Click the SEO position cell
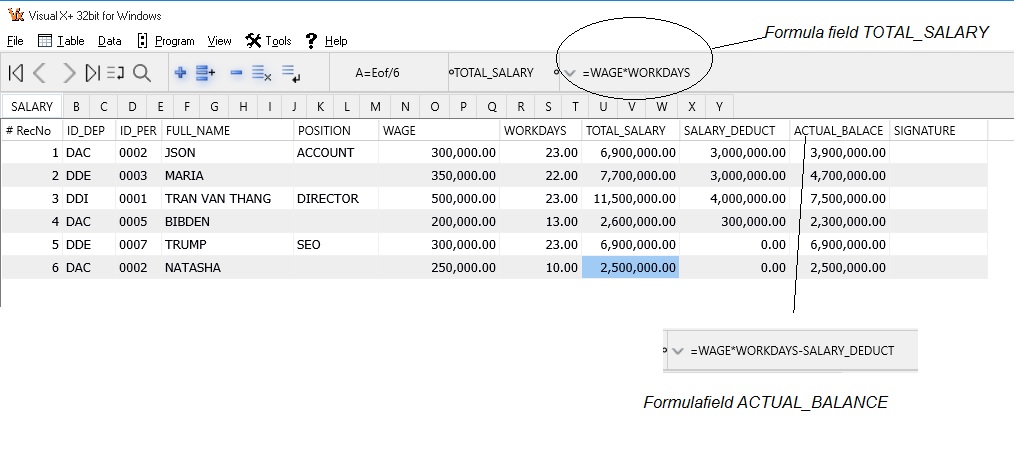The width and height of the screenshot is (1017, 449). [x=336, y=245]
